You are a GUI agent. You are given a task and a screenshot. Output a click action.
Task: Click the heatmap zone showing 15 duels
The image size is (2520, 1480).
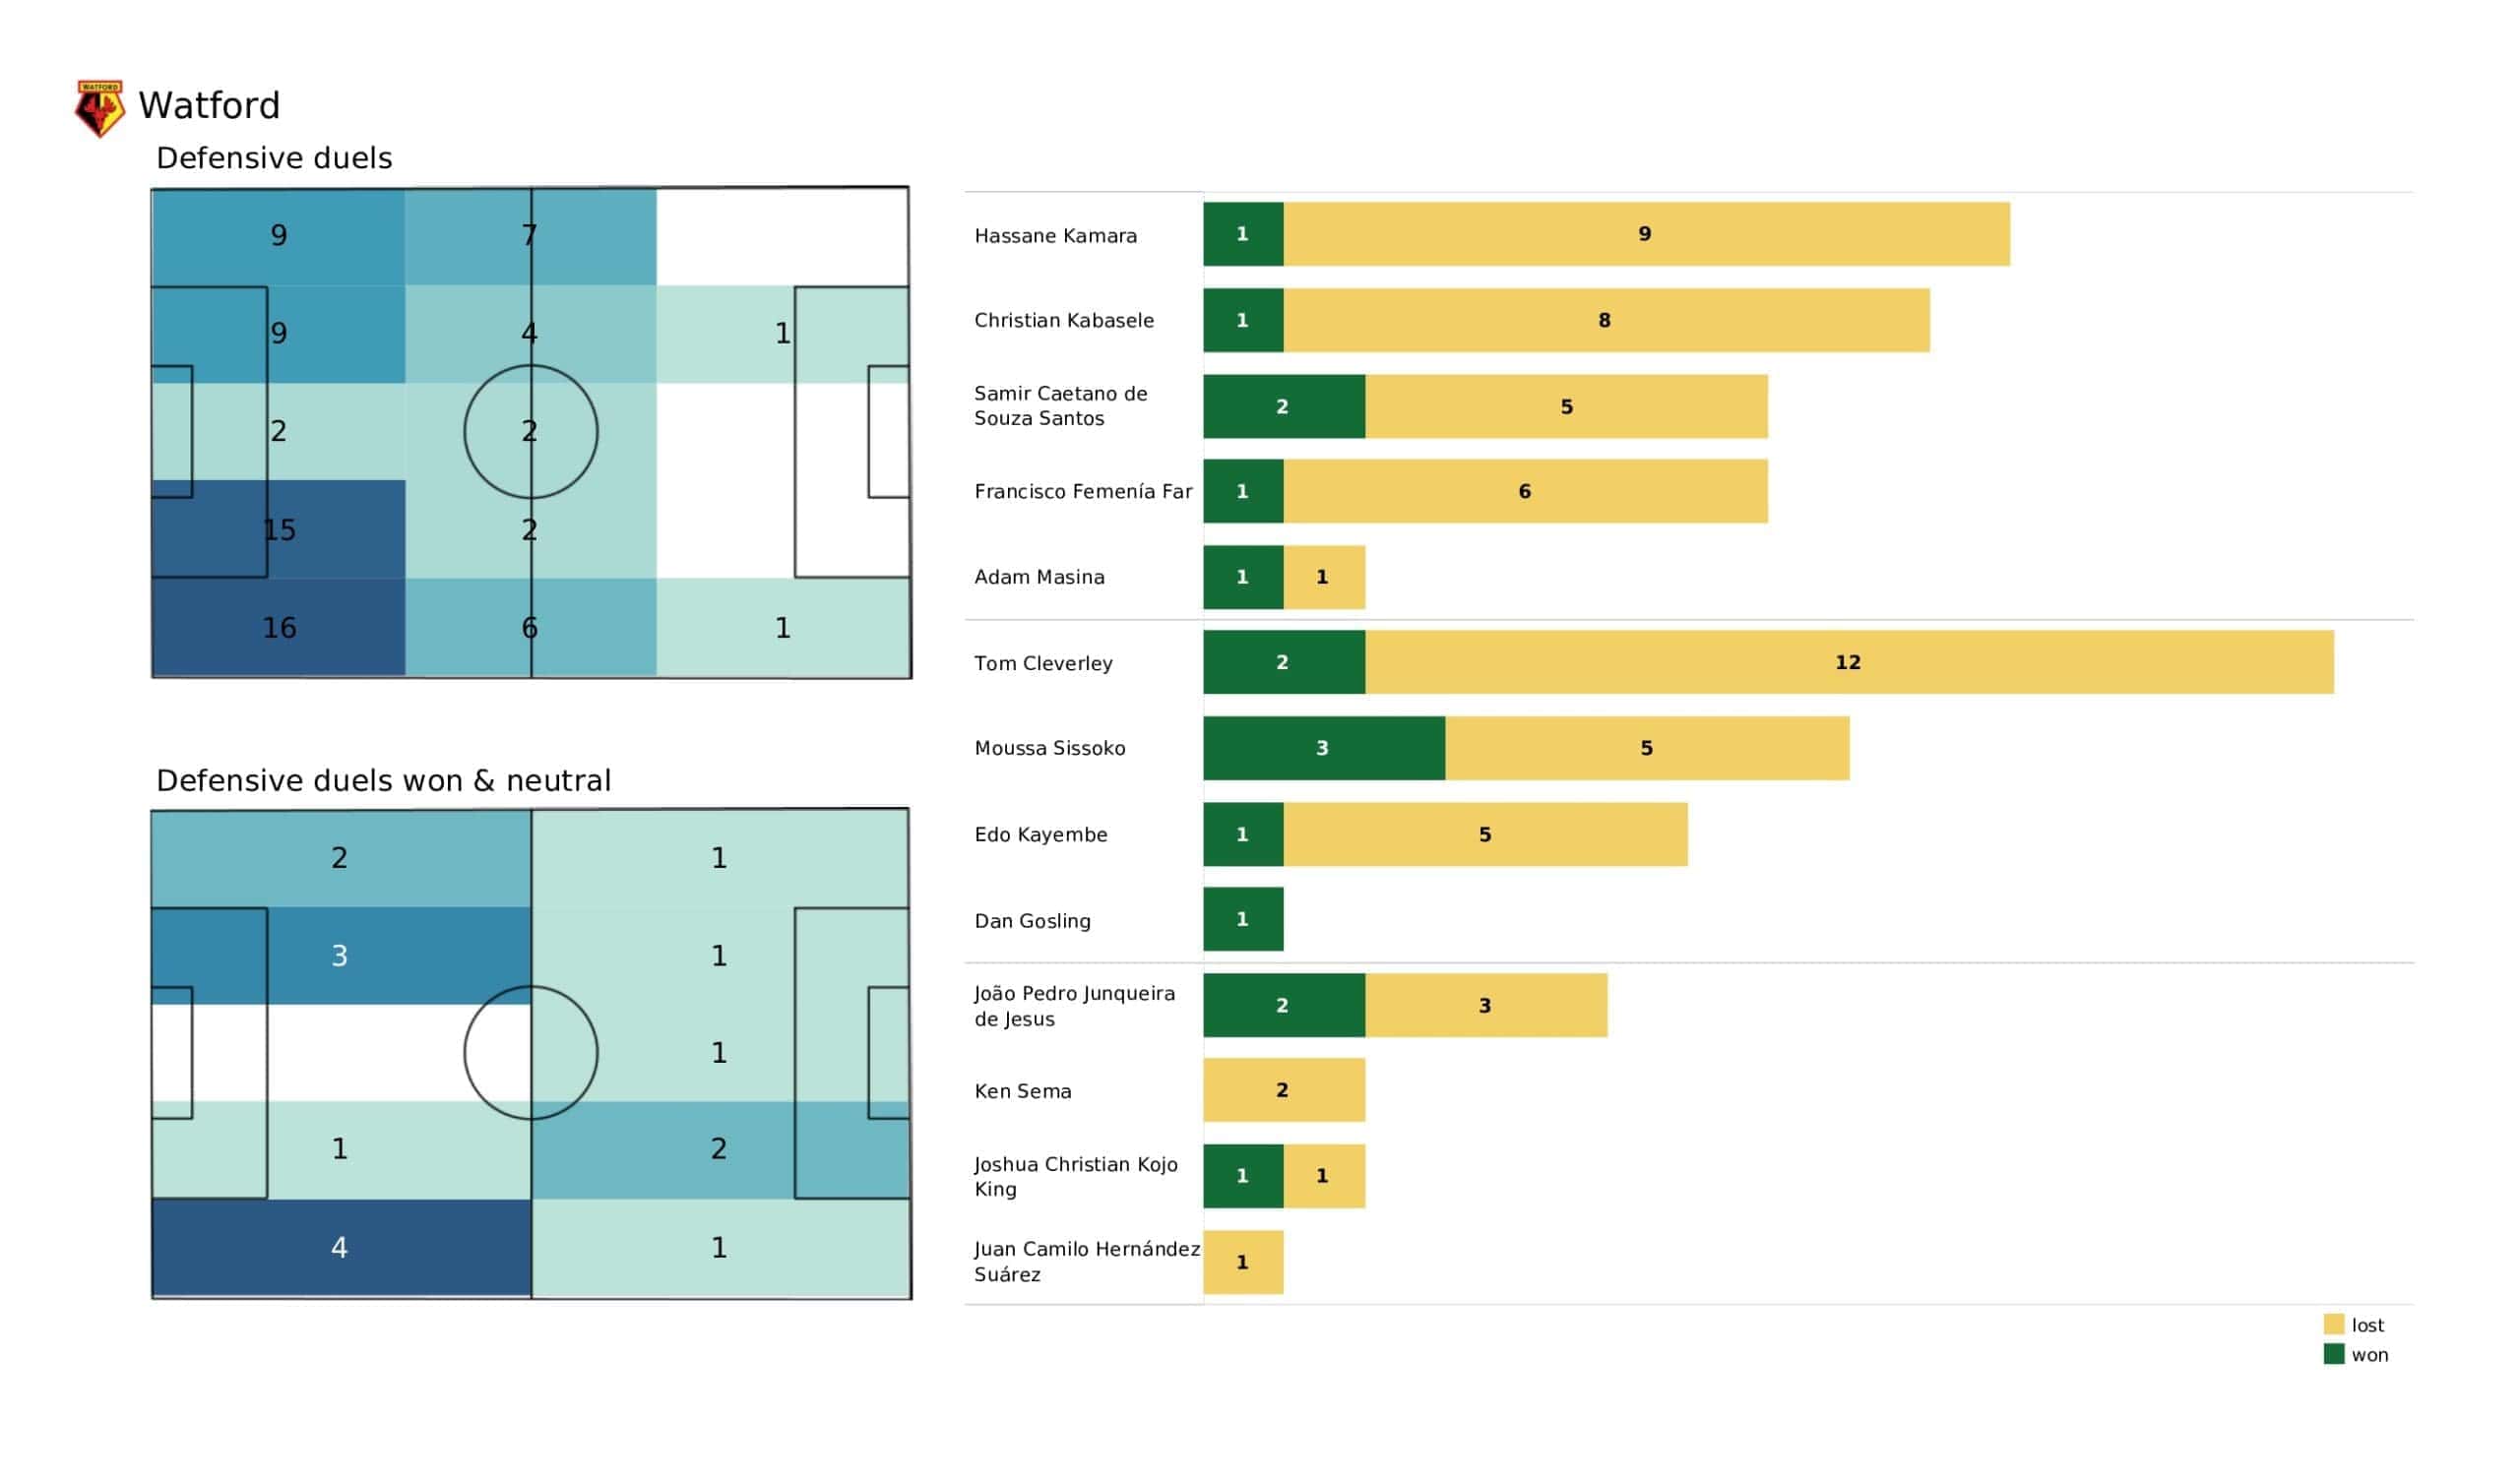pyautogui.click(x=279, y=530)
